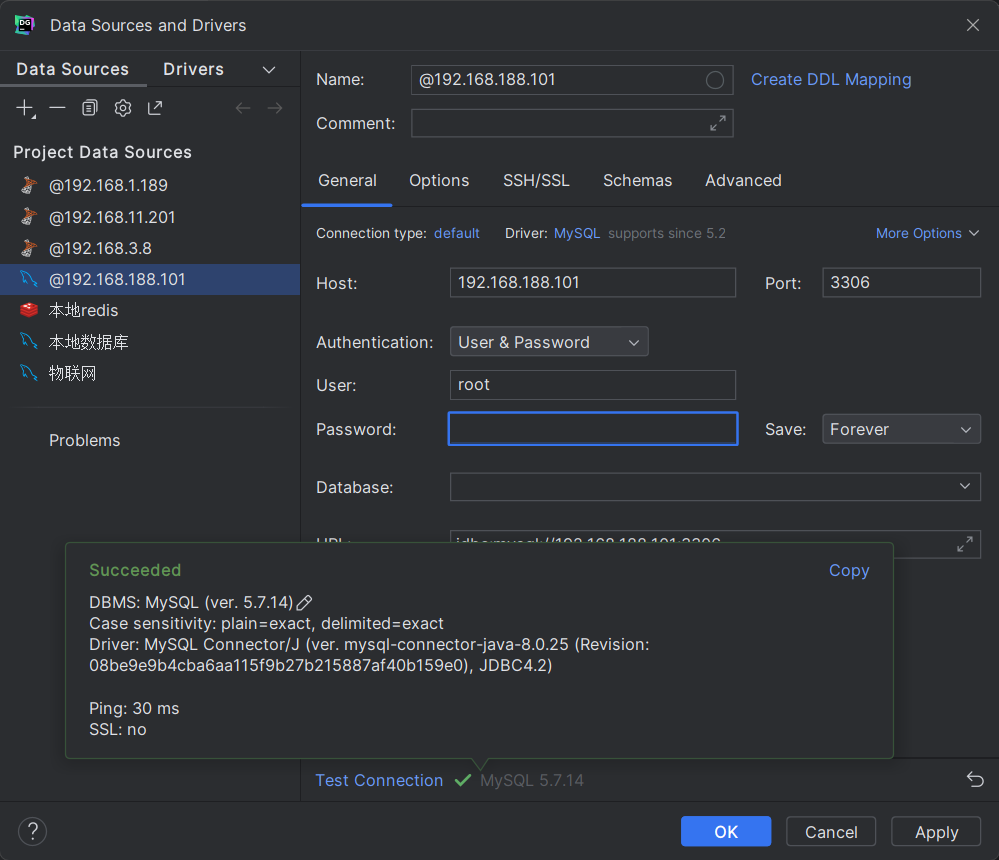Switch to the Drivers tab

pyautogui.click(x=193, y=69)
